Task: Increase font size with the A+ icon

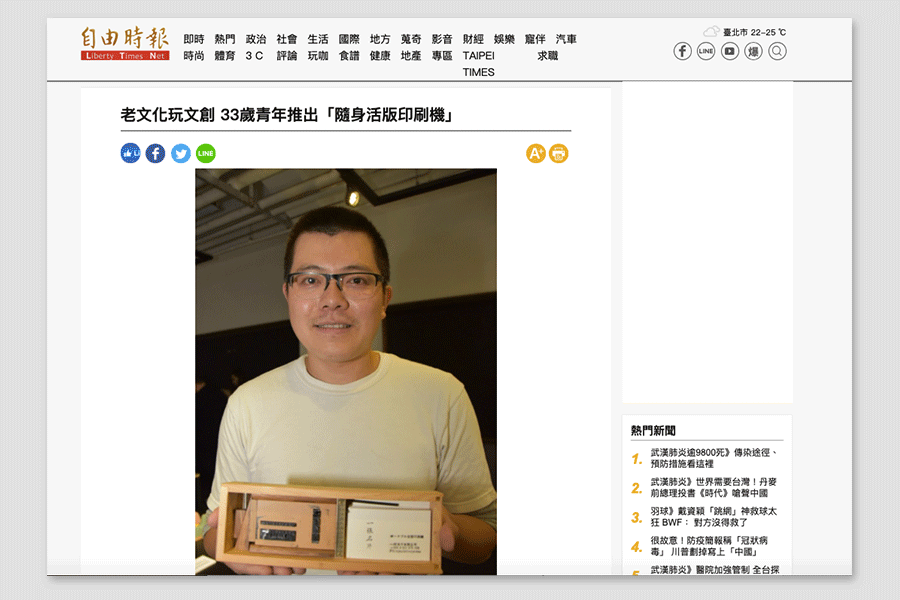Action: click(535, 153)
